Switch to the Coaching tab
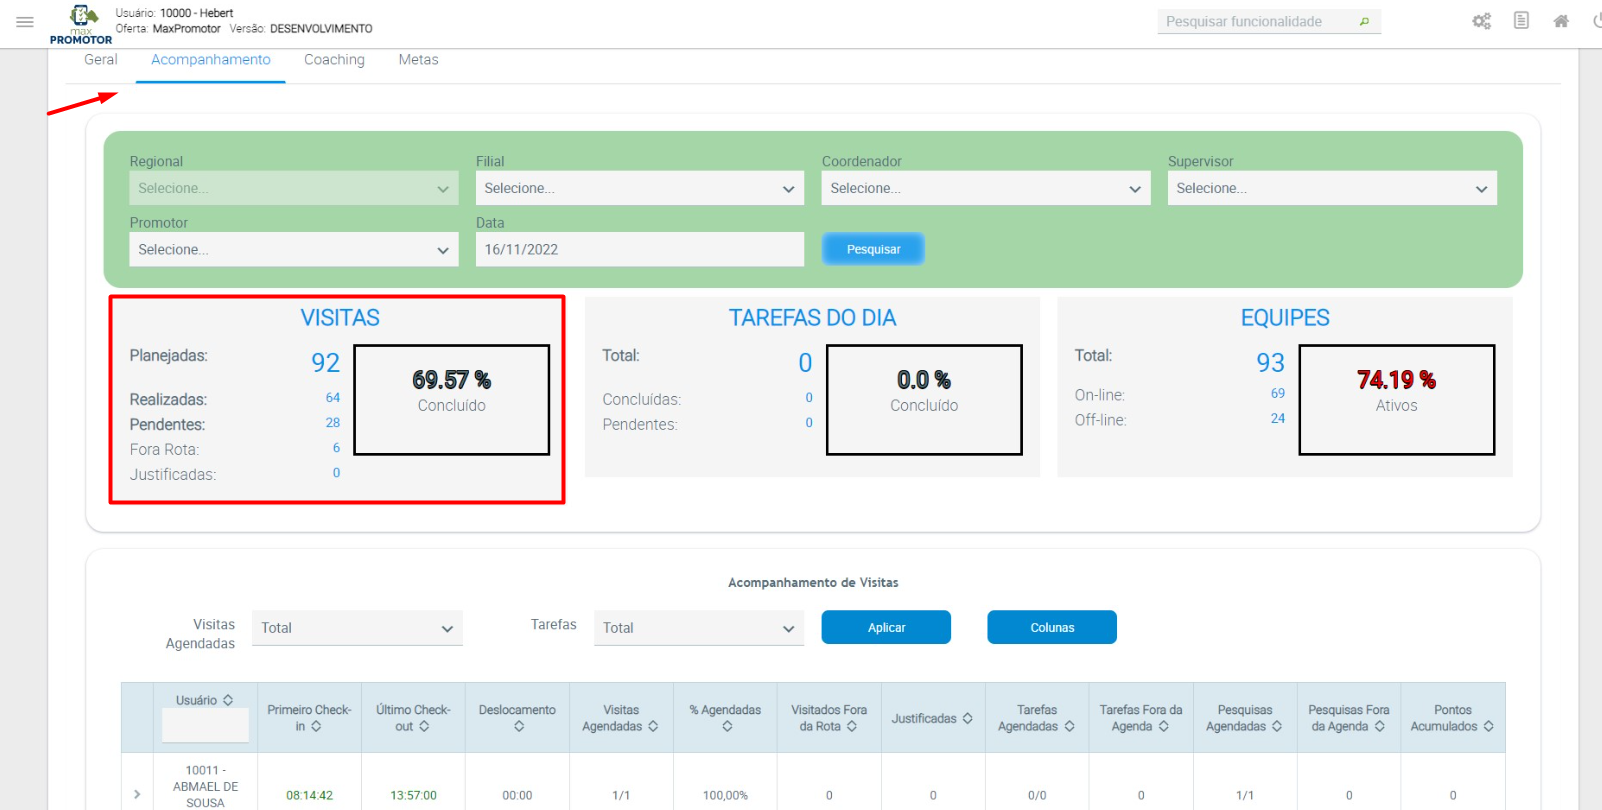 (334, 60)
